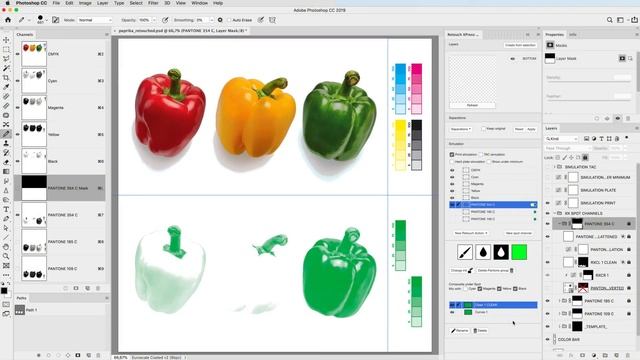
Task: Toggle Keep original checkbox
Action: click(483, 129)
